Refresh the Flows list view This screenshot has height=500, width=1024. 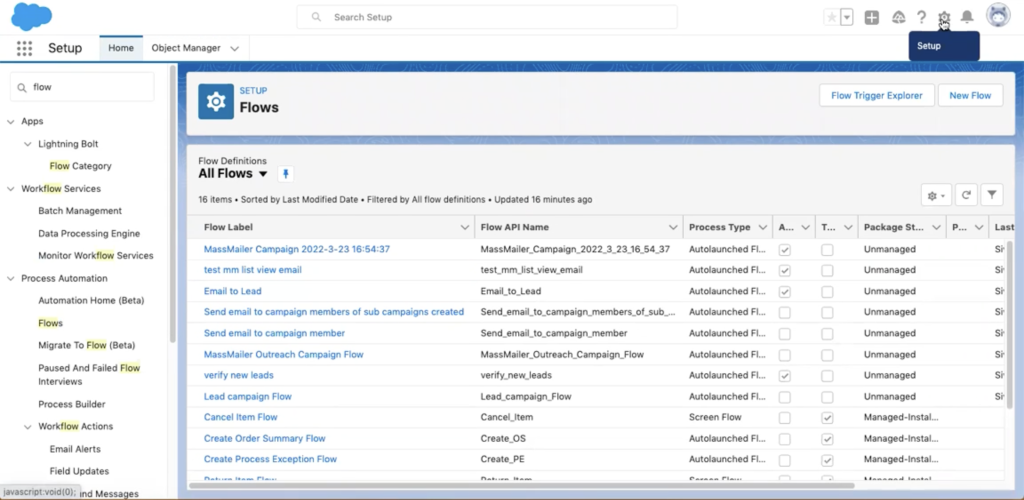tap(966, 195)
